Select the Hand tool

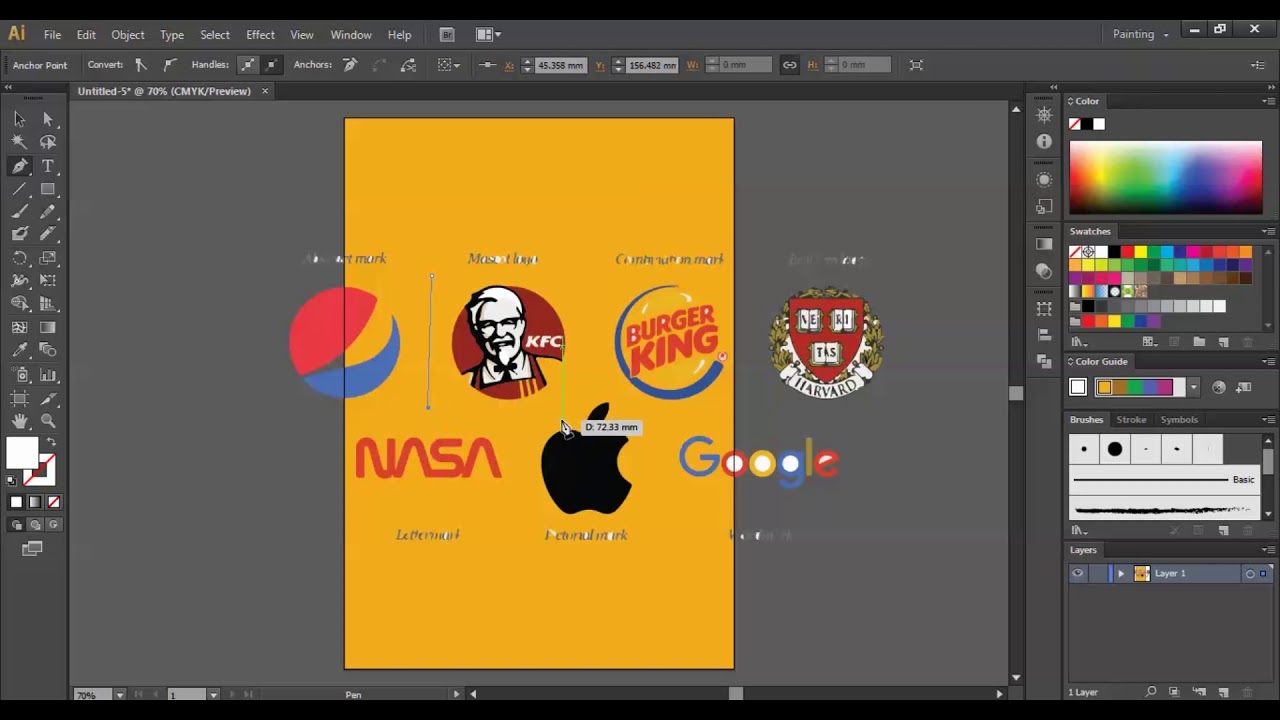[x=19, y=422]
